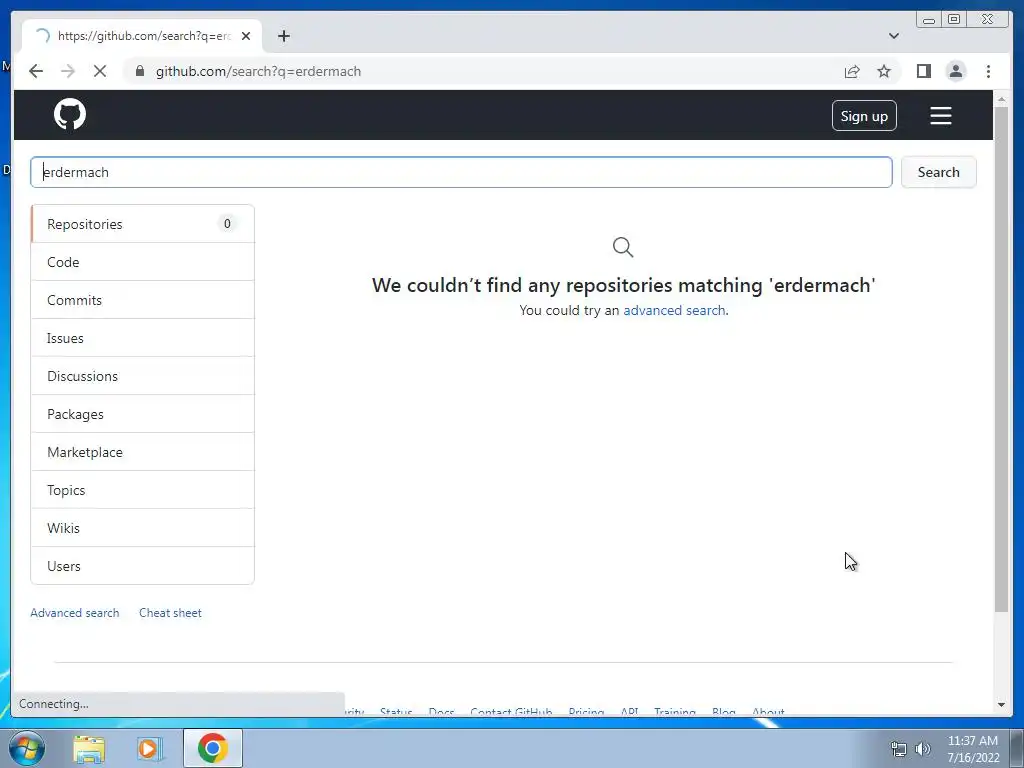Select the Marketplace filter

coord(142,452)
